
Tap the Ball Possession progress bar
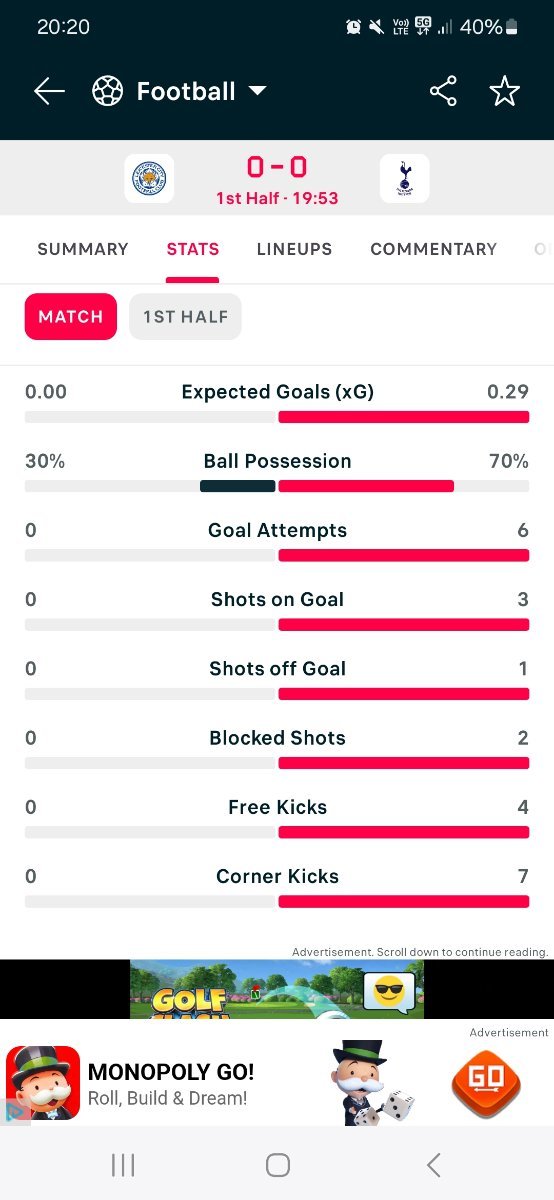click(x=277, y=486)
